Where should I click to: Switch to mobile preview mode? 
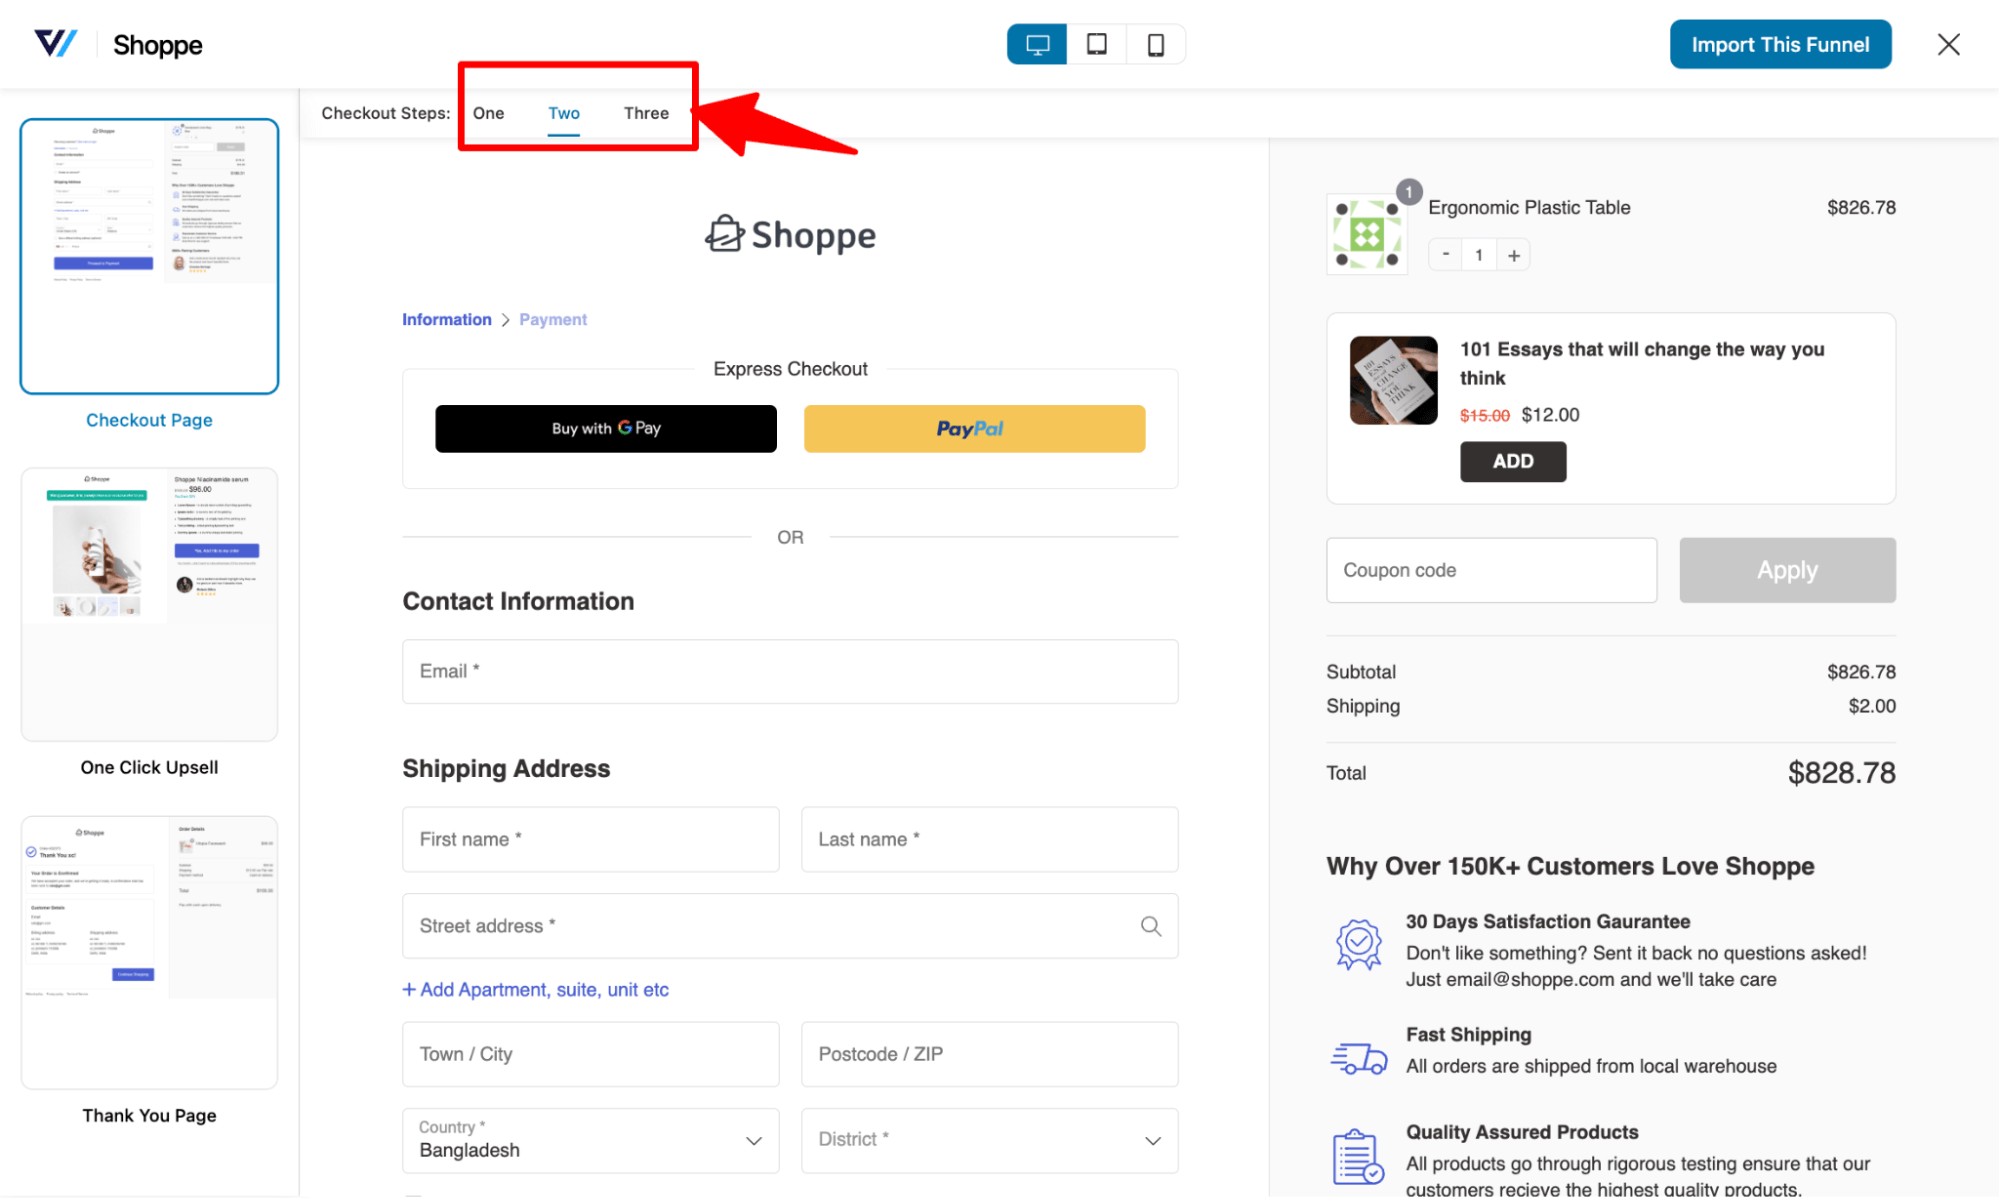[x=1156, y=45]
